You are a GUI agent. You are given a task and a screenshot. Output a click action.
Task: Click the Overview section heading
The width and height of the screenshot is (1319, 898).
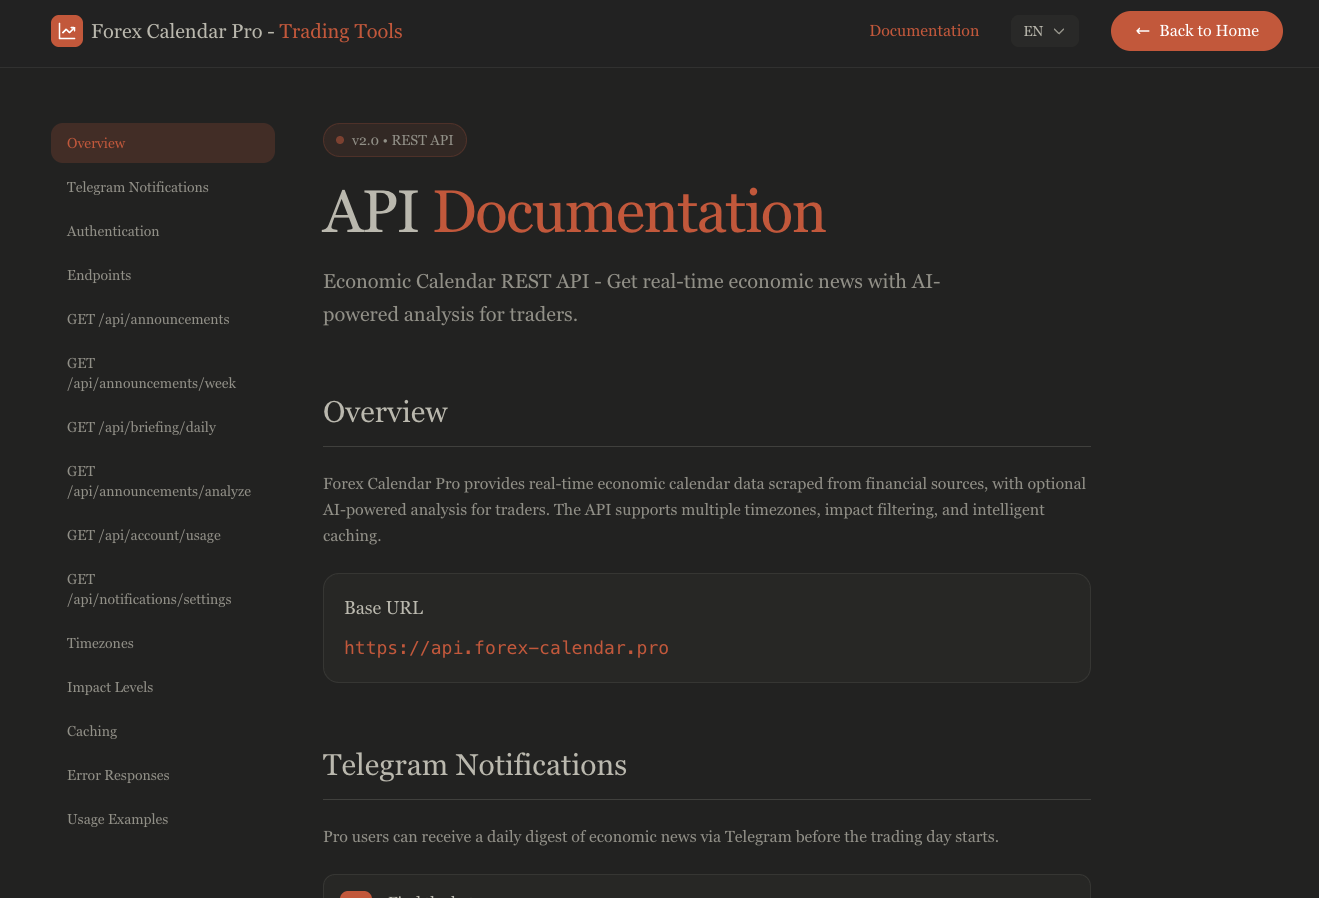point(385,412)
